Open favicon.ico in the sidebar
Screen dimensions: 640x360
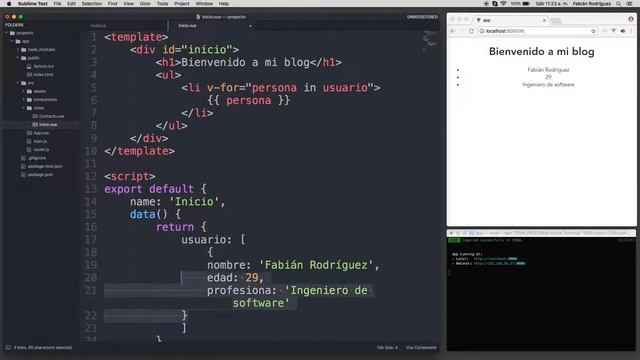pyautogui.click(x=44, y=66)
